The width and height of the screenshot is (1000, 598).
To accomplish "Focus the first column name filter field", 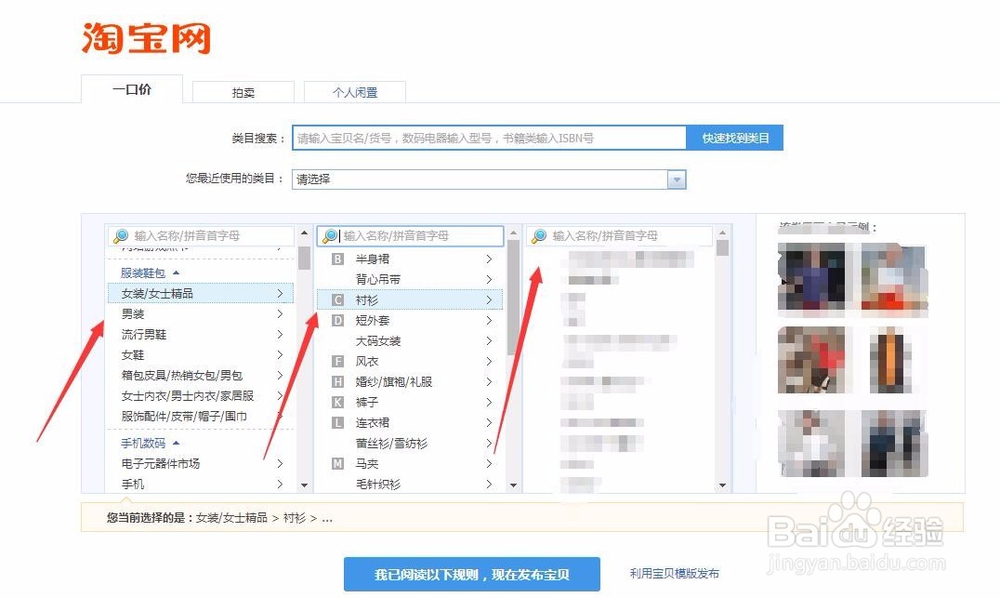I will coord(201,236).
